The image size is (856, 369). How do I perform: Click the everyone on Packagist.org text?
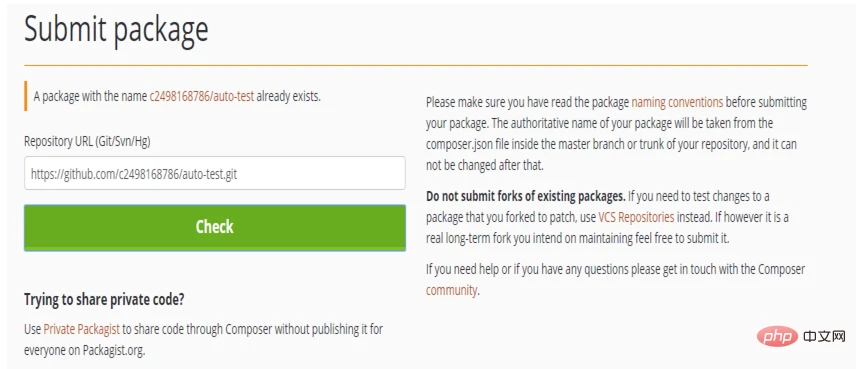coord(85,350)
